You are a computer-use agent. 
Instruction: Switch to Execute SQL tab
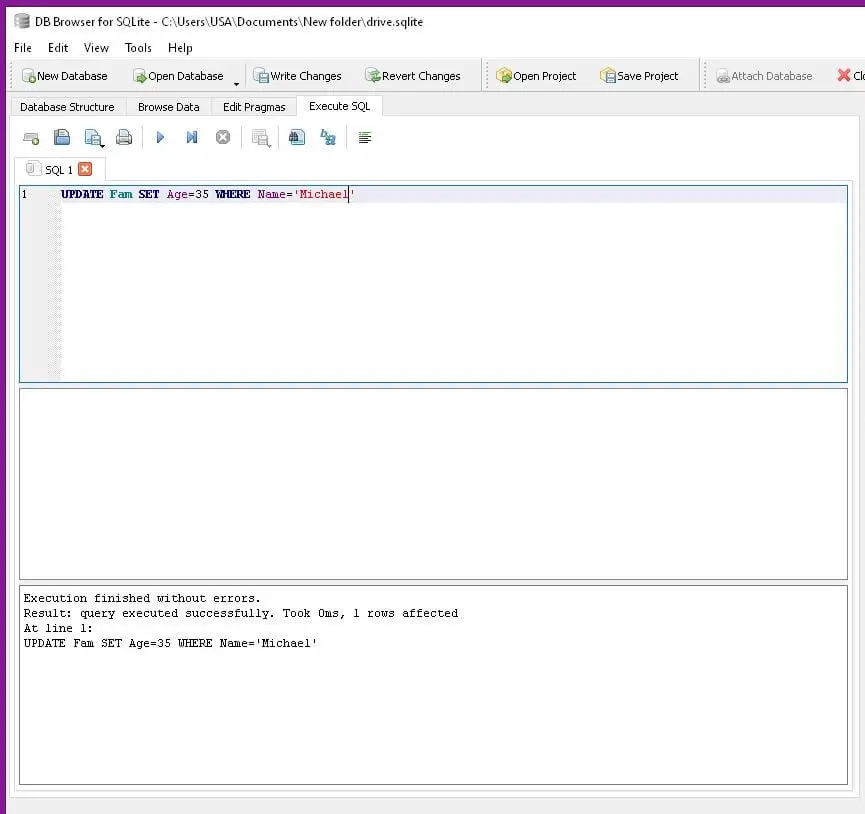[x=339, y=106]
